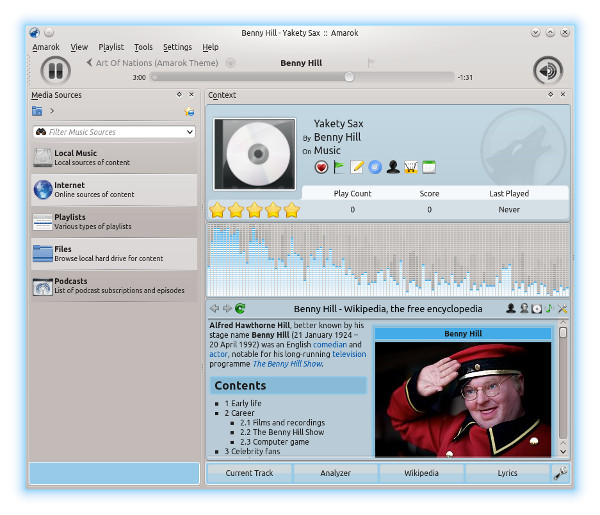600x515 pixels.
Task: Click the blue disc album icon
Action: [375, 167]
